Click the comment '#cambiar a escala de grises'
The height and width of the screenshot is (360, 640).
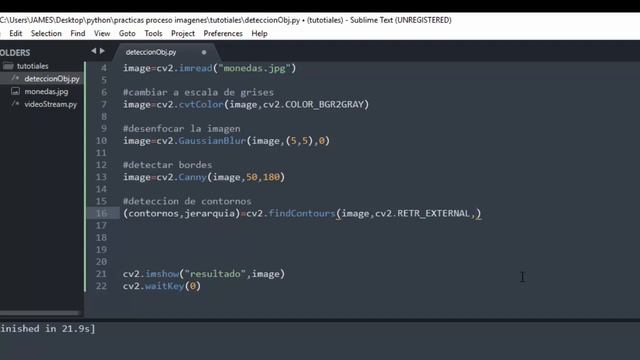click(198, 92)
